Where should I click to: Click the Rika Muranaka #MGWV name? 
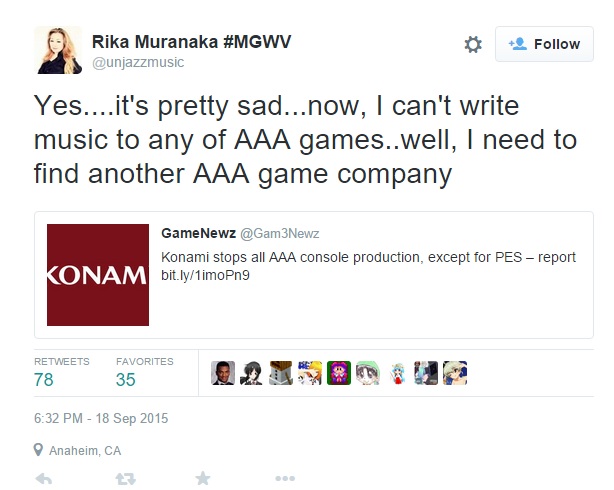(x=191, y=42)
